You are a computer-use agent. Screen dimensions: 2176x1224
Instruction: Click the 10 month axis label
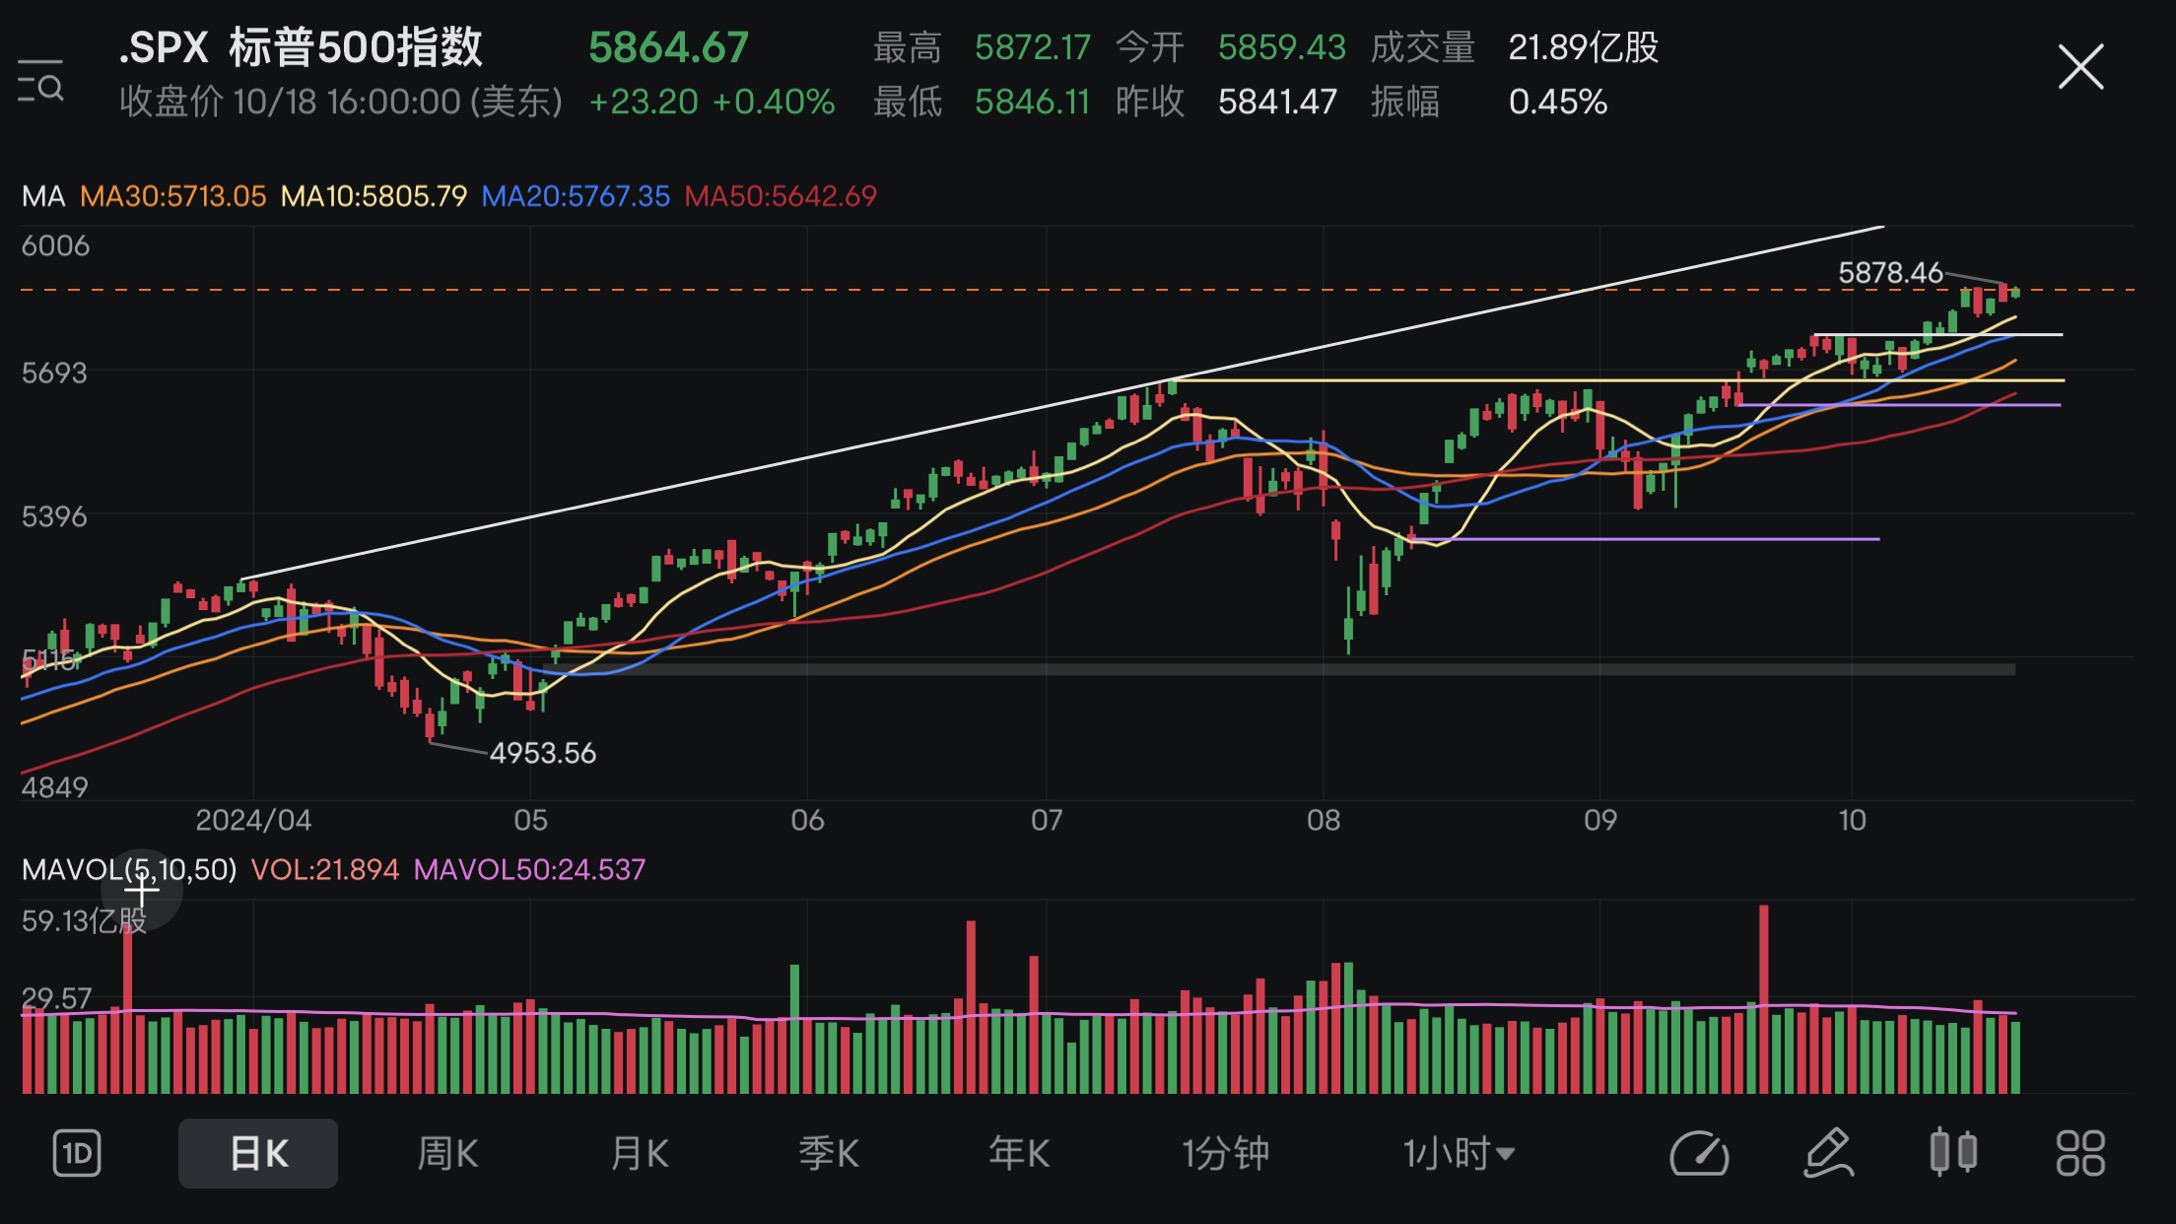(1852, 821)
